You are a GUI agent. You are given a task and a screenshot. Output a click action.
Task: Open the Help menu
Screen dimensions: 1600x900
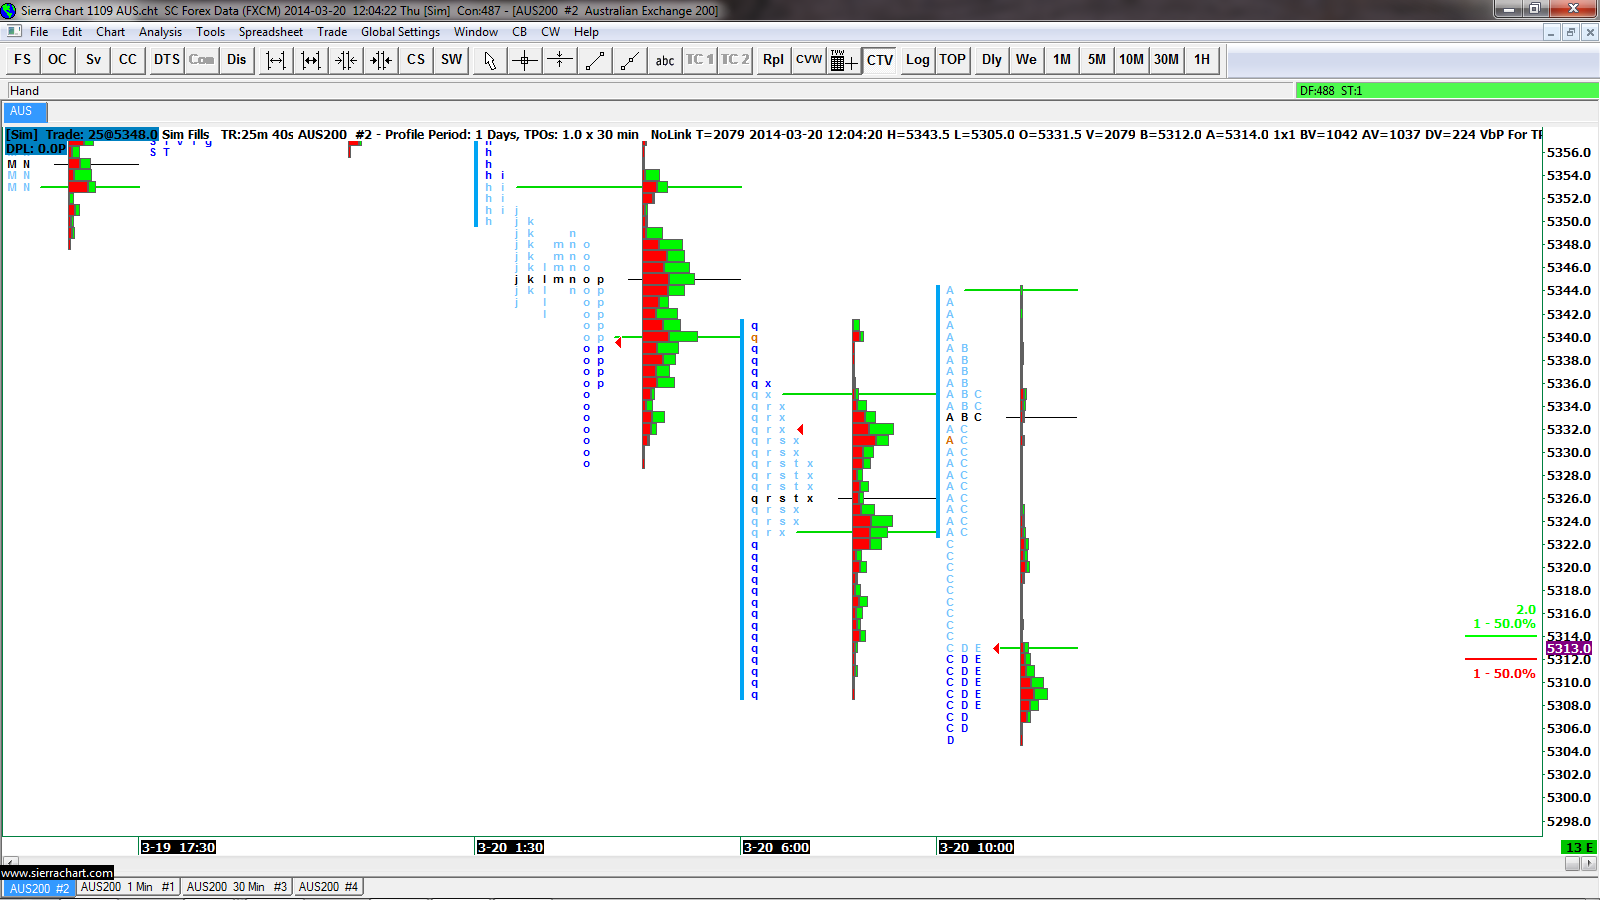click(586, 32)
